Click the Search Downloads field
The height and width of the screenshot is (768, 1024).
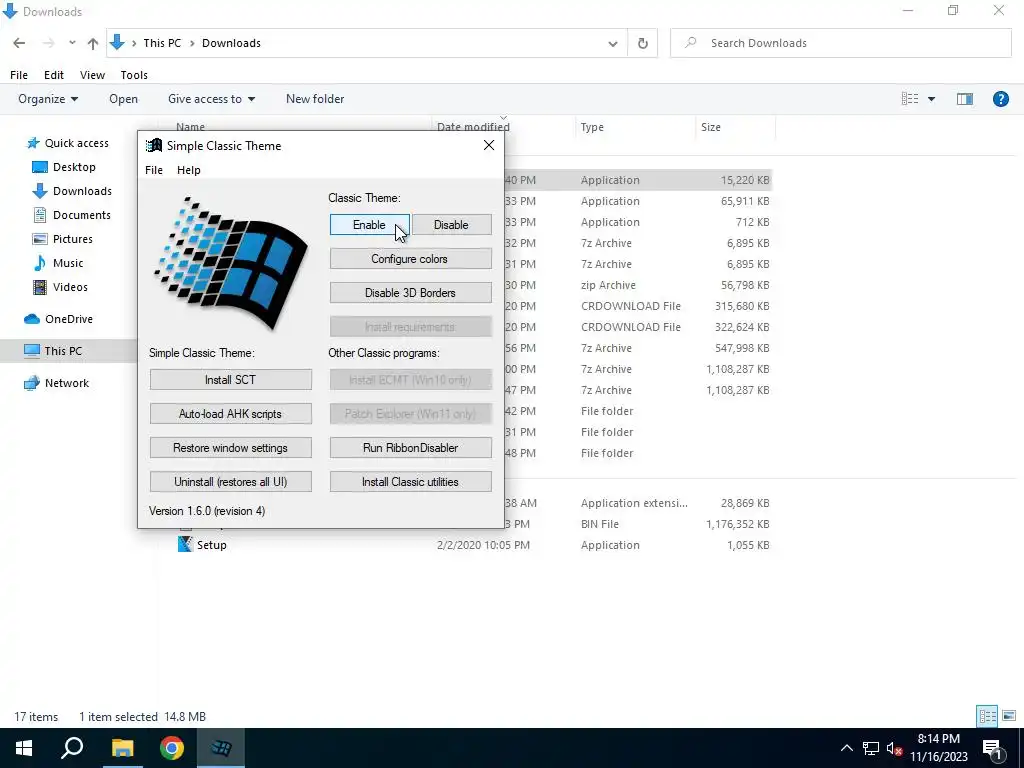(840, 43)
